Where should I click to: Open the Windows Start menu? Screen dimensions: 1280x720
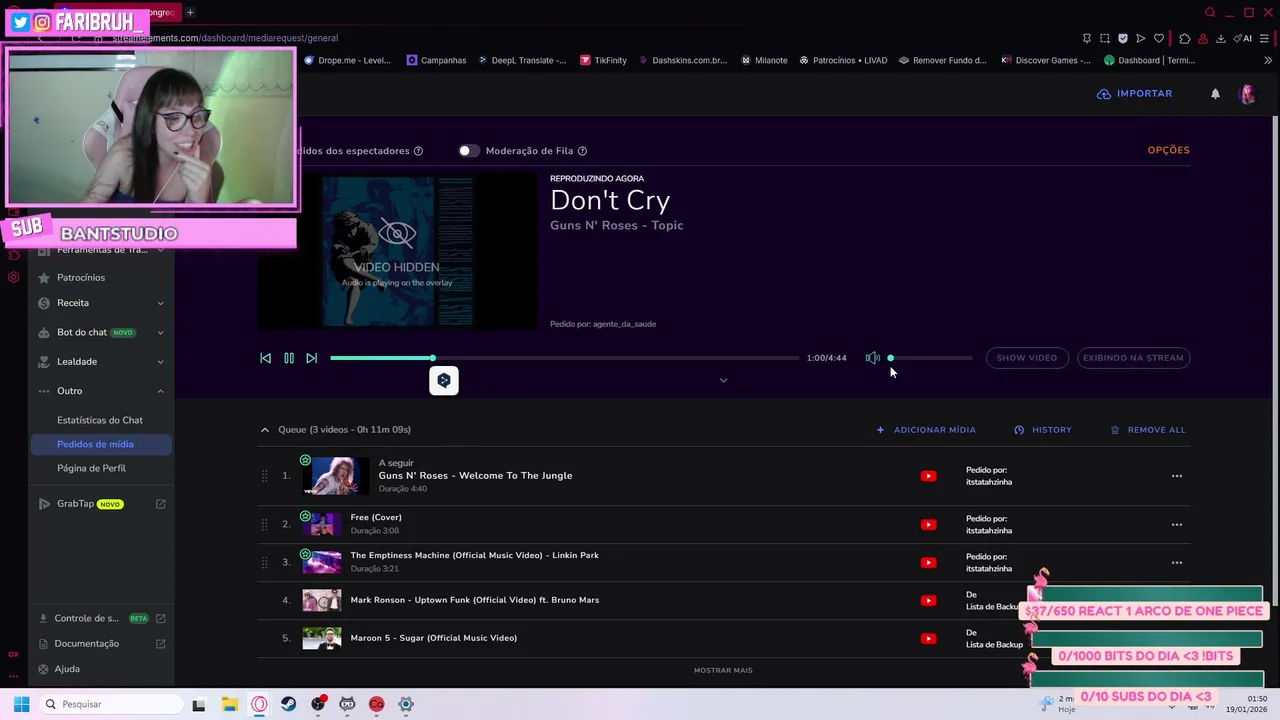coord(21,704)
